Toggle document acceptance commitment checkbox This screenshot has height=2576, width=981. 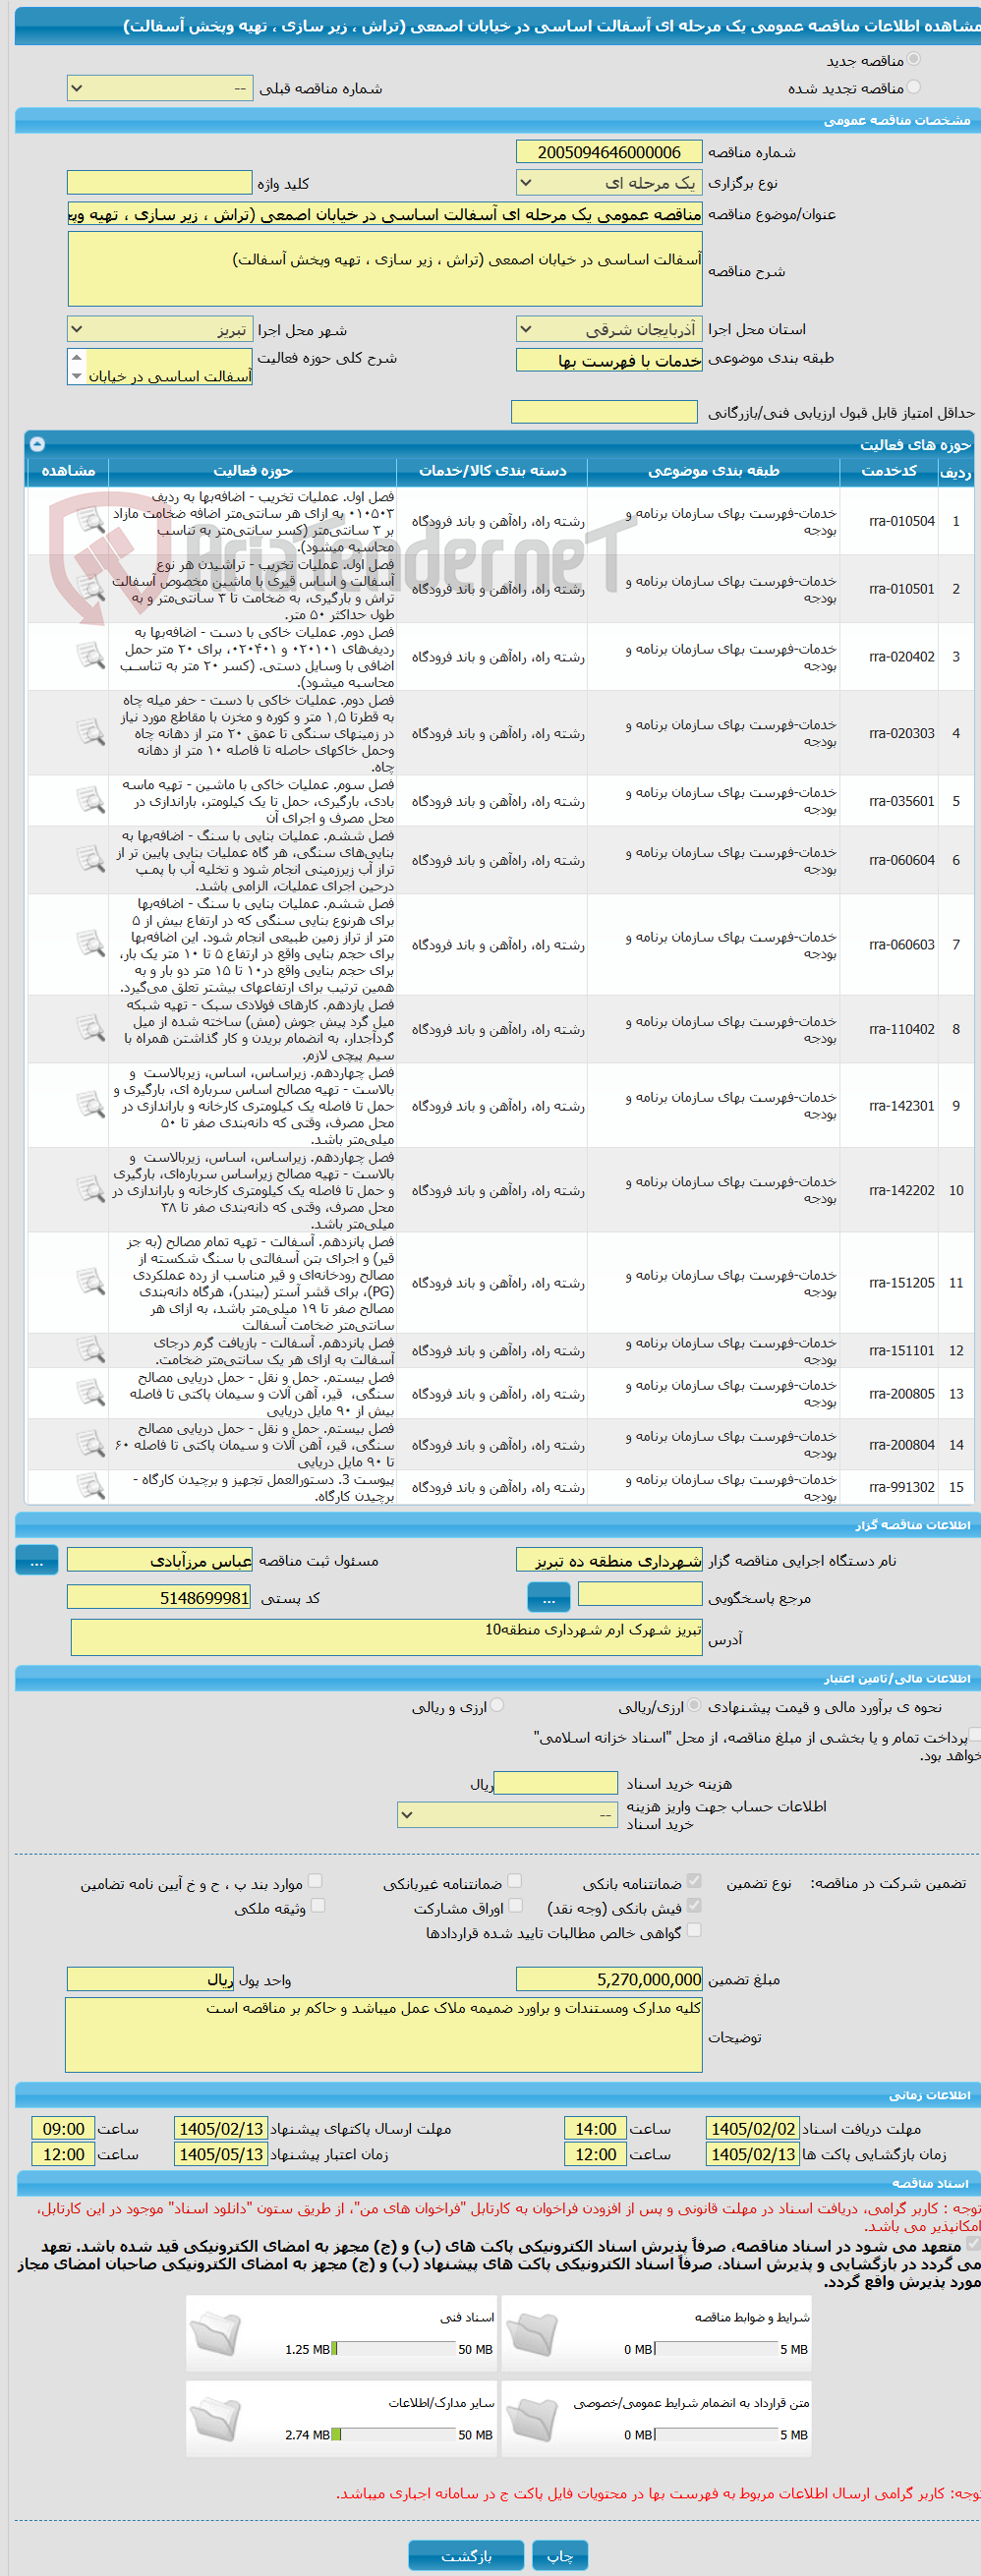coord(973,2244)
